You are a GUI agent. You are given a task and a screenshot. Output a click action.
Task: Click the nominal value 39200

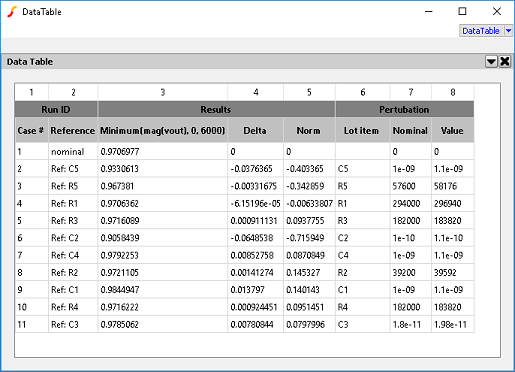click(410, 273)
